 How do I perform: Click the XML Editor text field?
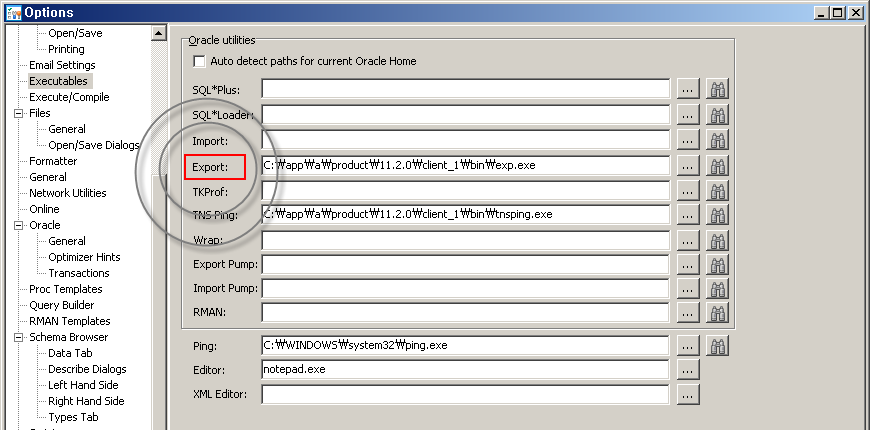(465, 394)
